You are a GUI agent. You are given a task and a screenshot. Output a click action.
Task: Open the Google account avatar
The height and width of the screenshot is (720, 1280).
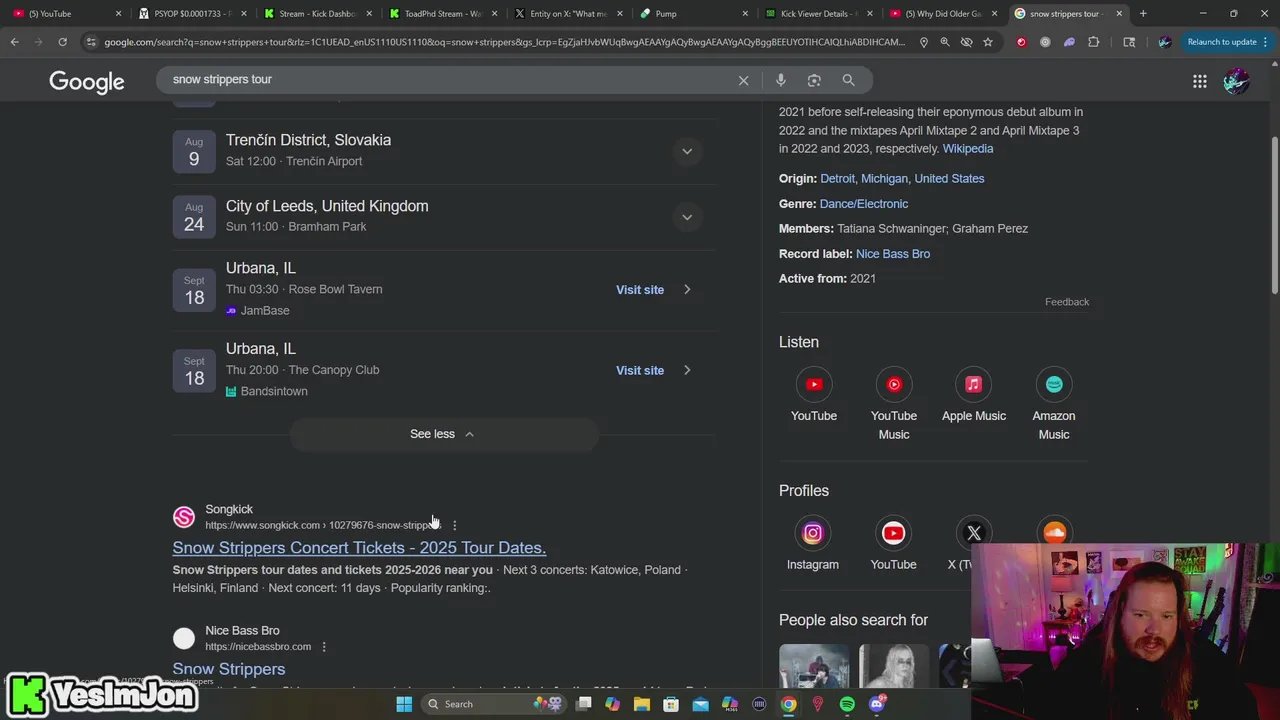tap(1236, 81)
